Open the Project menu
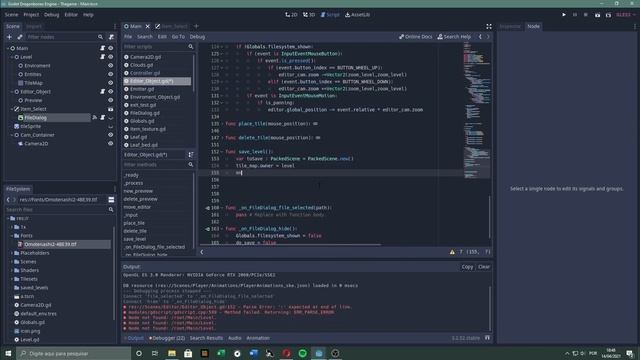The height and width of the screenshot is (360, 640). point(31,15)
